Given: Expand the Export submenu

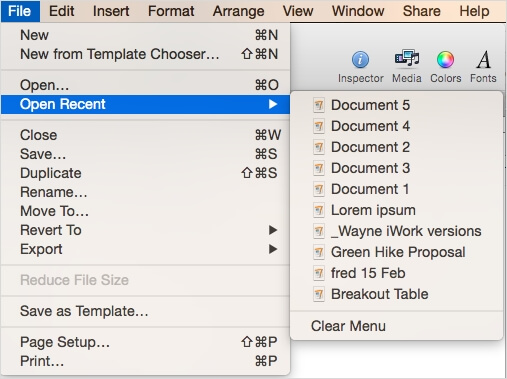Looking at the screenshot, I should pos(273,249).
